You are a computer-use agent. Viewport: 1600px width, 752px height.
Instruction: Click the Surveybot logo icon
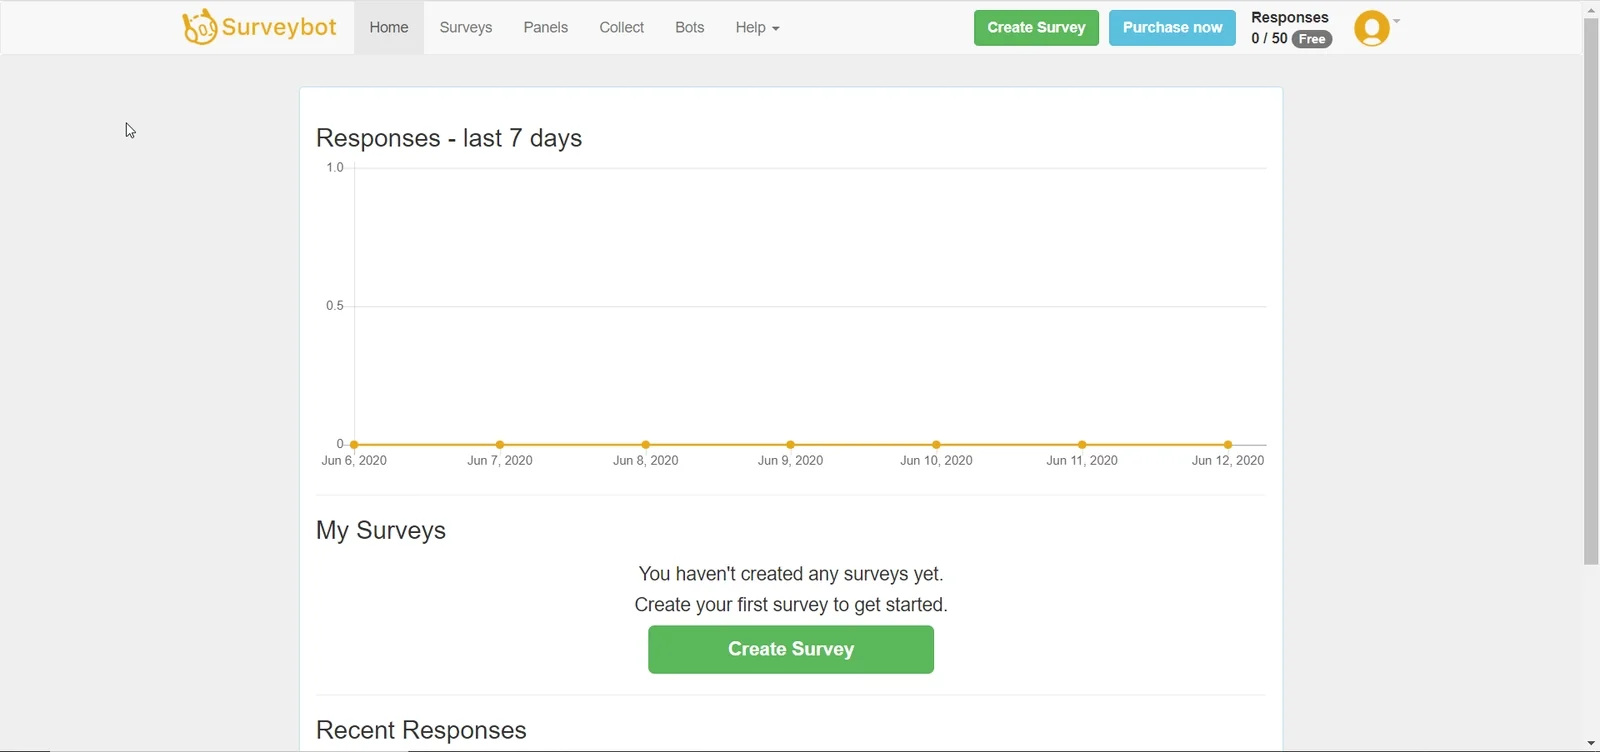click(x=199, y=27)
